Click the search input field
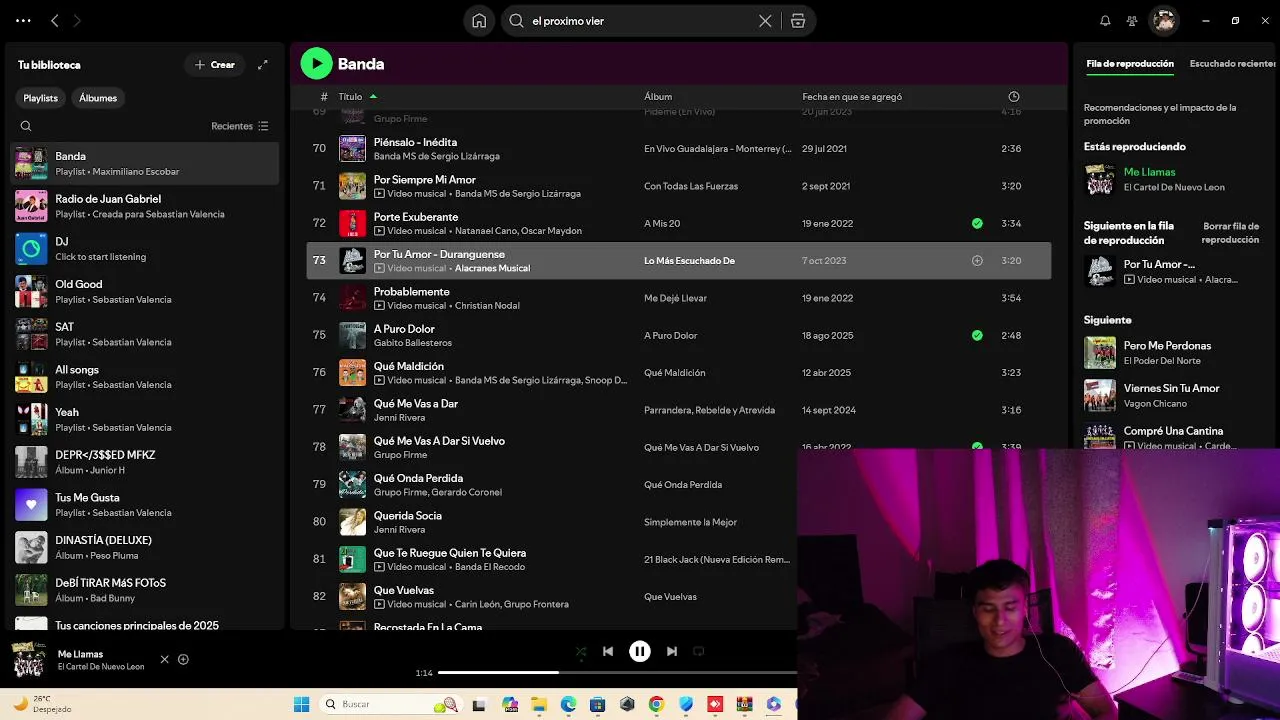 pos(641,21)
